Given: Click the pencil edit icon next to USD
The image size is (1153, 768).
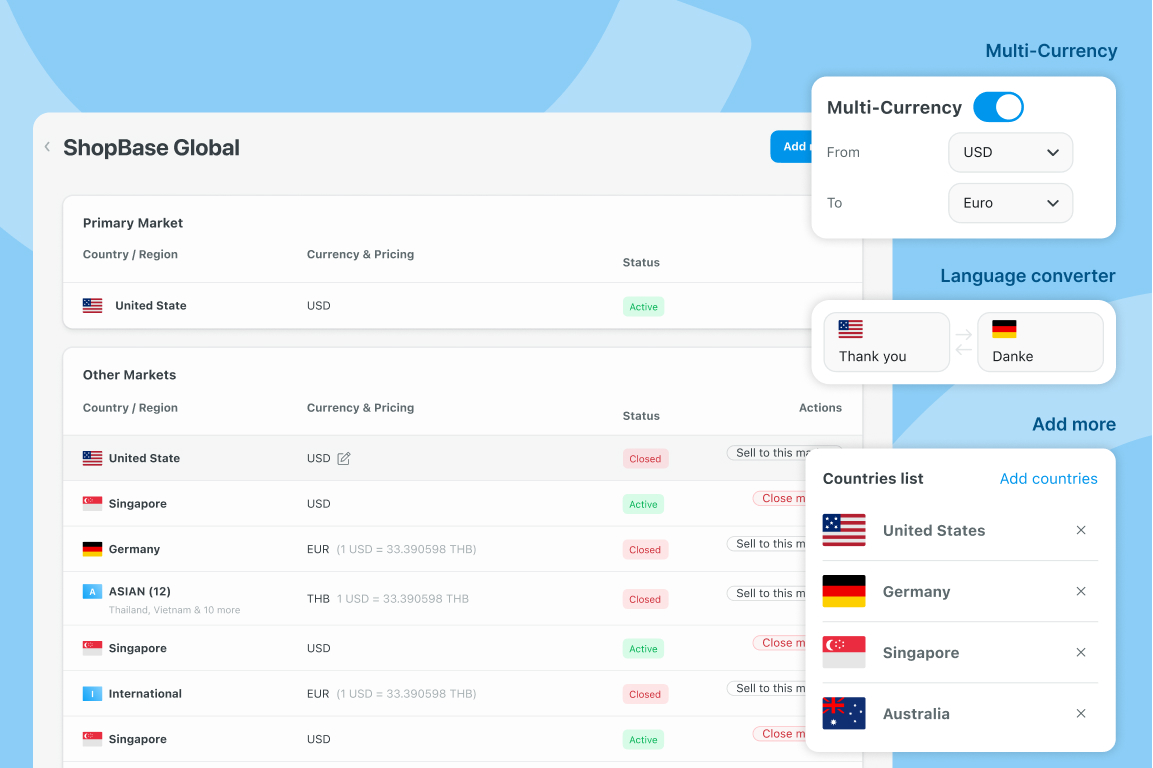Looking at the screenshot, I should 344,458.
